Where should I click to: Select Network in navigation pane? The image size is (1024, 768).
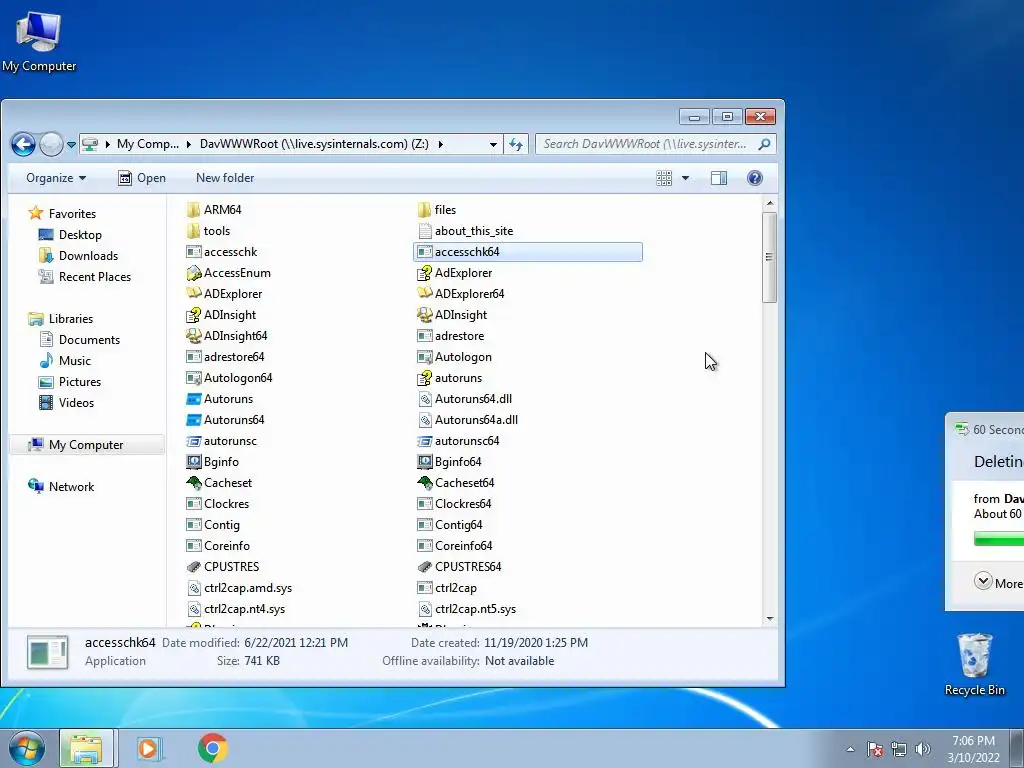tap(71, 487)
